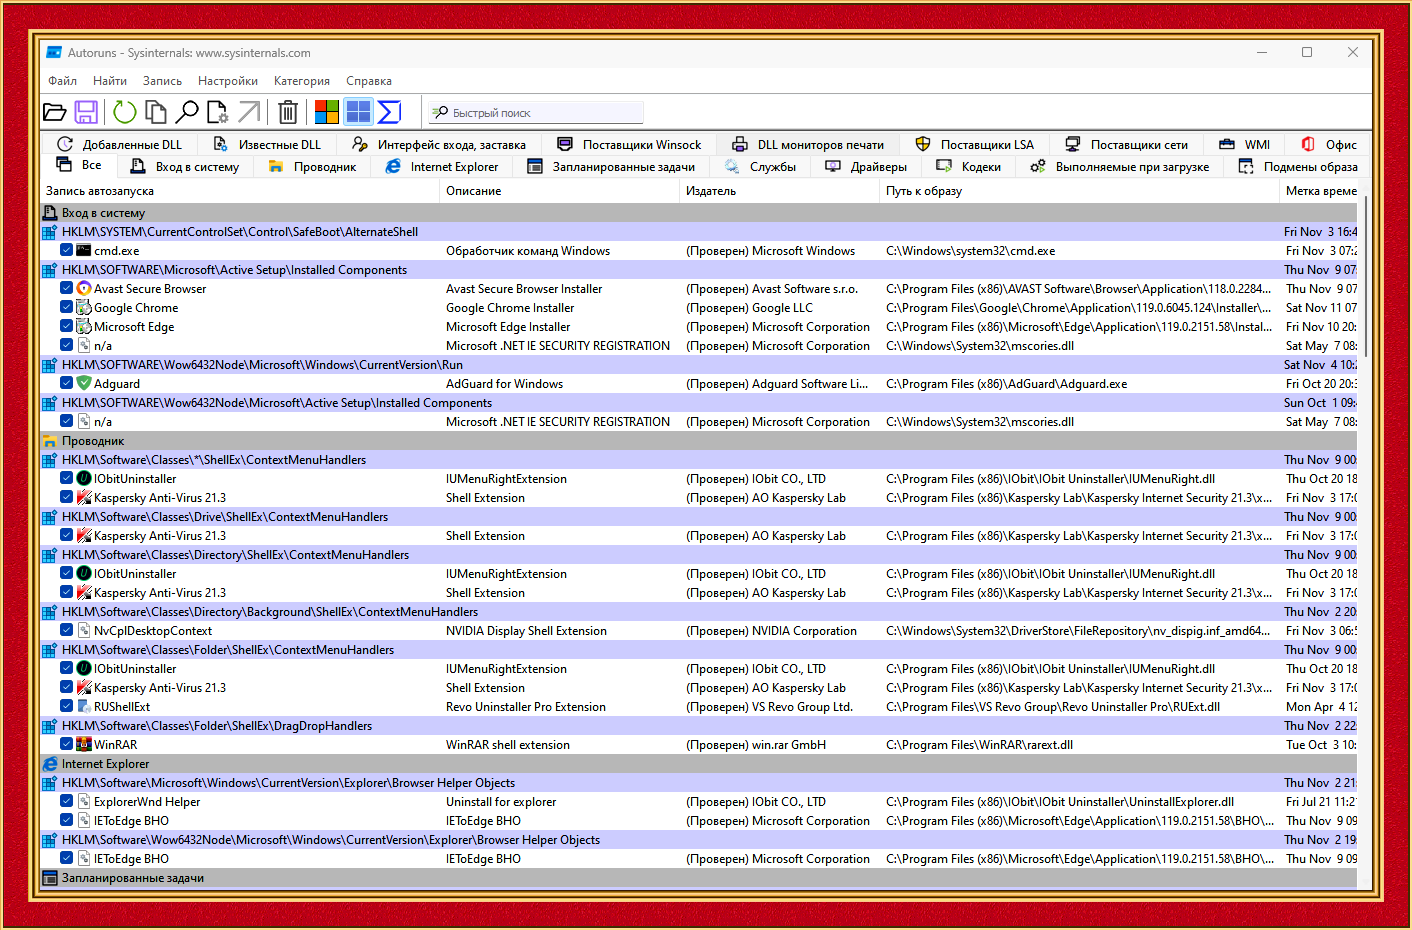Disable the Microsoft Edge autorun entry
Screen dimensions: 1412x930
[x=66, y=326]
